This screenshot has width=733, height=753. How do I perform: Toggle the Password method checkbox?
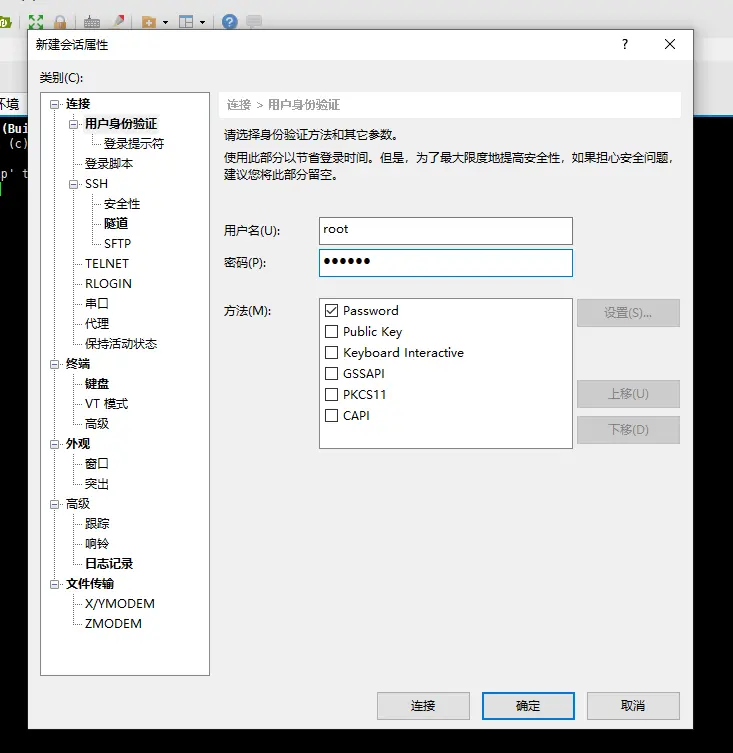[331, 311]
